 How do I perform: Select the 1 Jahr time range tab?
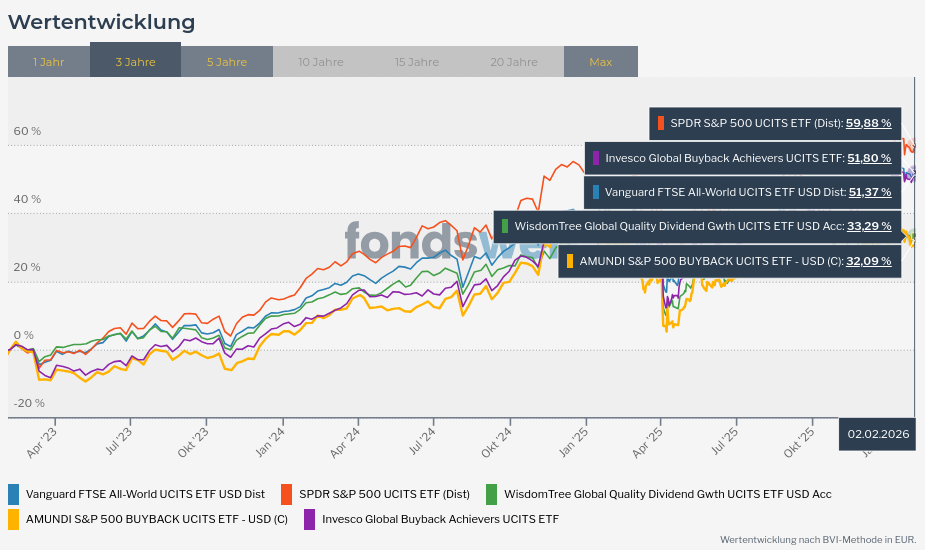coord(49,61)
